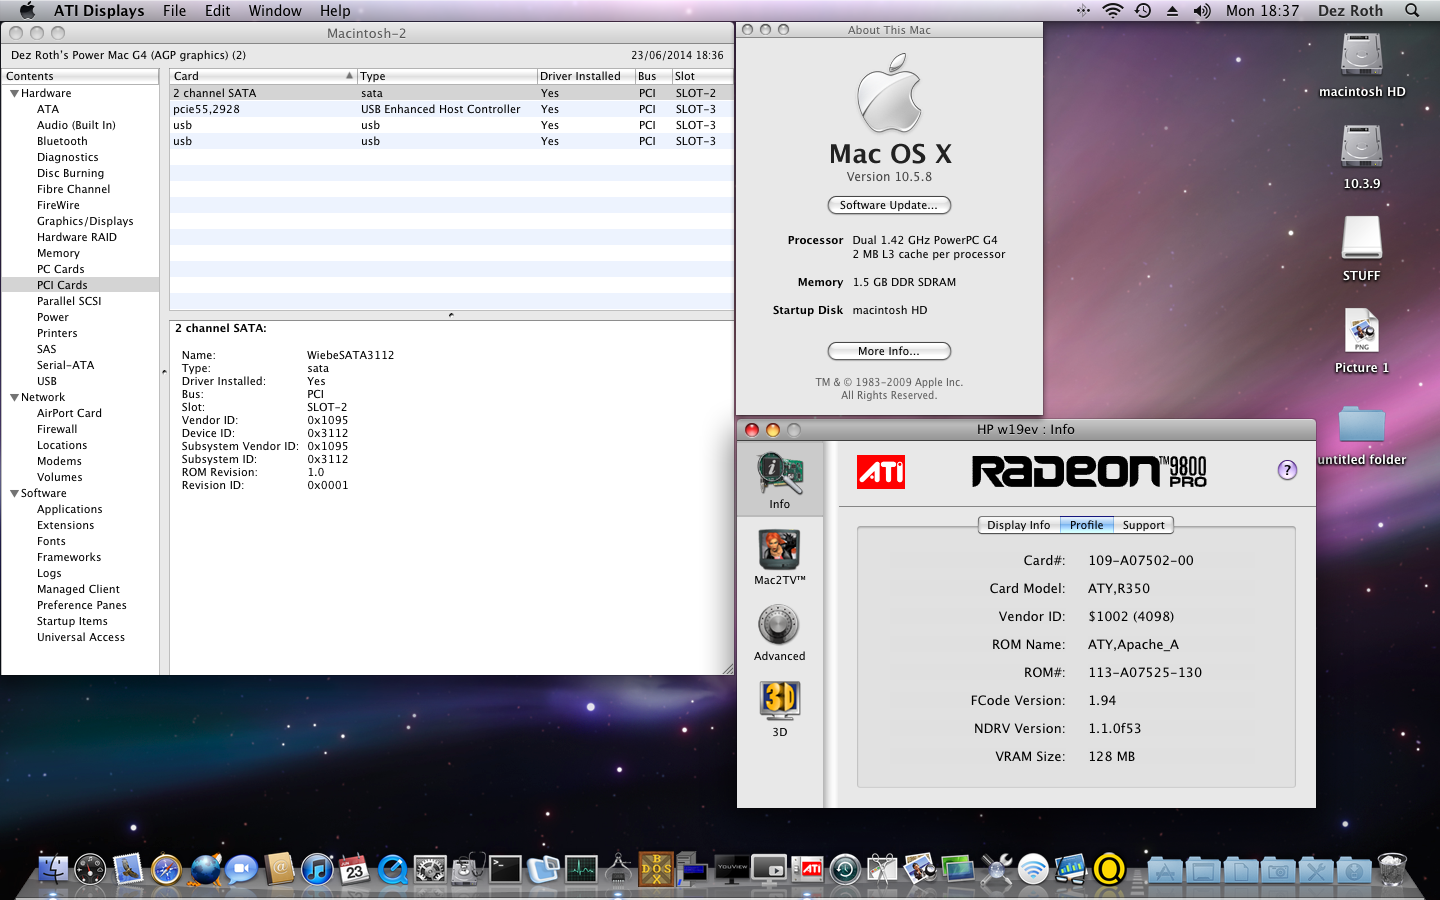Sort by the Slot column header
This screenshot has width=1440, height=900.
tap(702, 76)
